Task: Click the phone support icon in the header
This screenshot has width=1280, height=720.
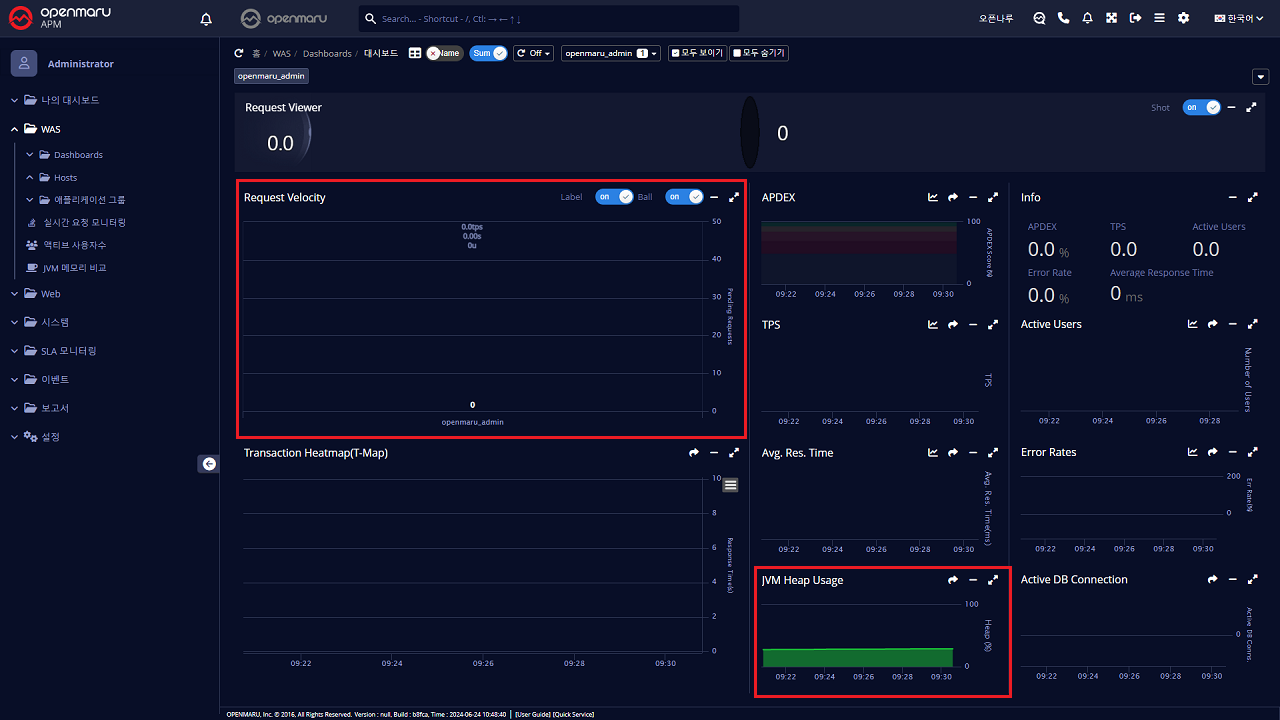Action: [x=1063, y=18]
